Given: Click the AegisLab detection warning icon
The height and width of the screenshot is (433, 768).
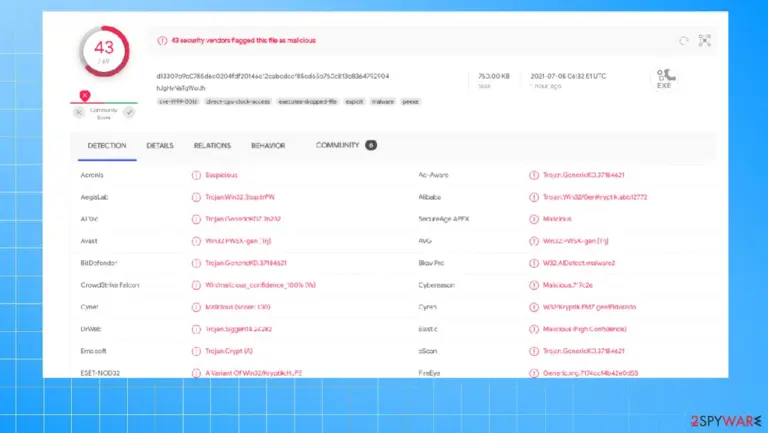Looking at the screenshot, I should (196, 197).
